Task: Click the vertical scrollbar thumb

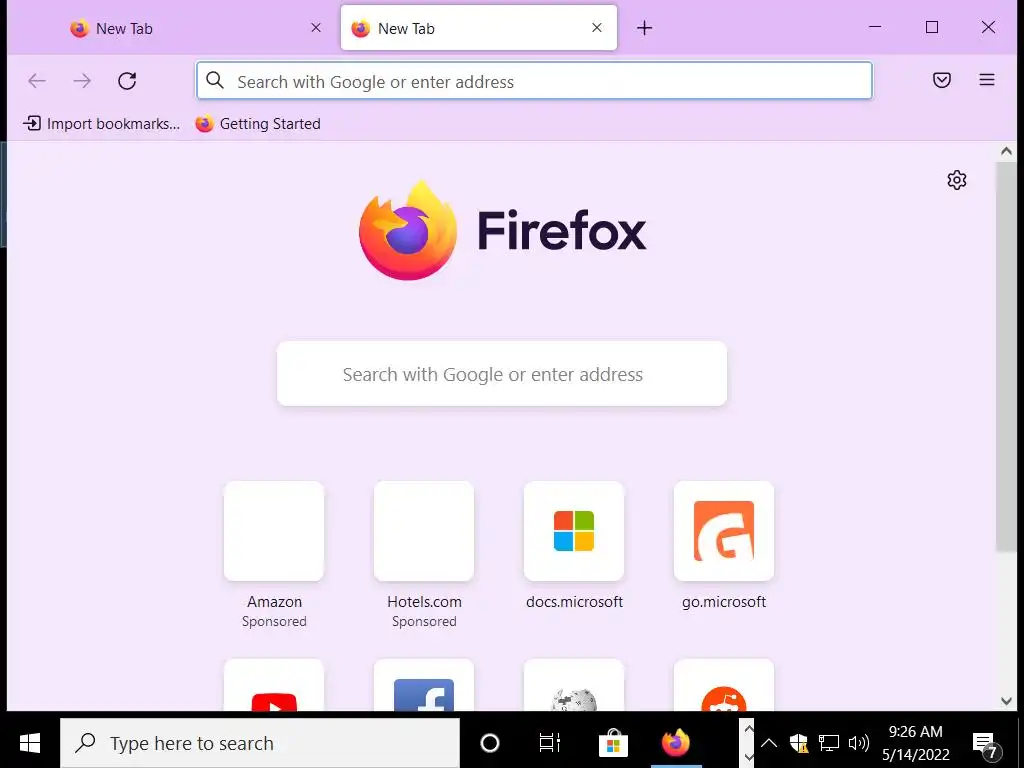Action: [x=1006, y=357]
